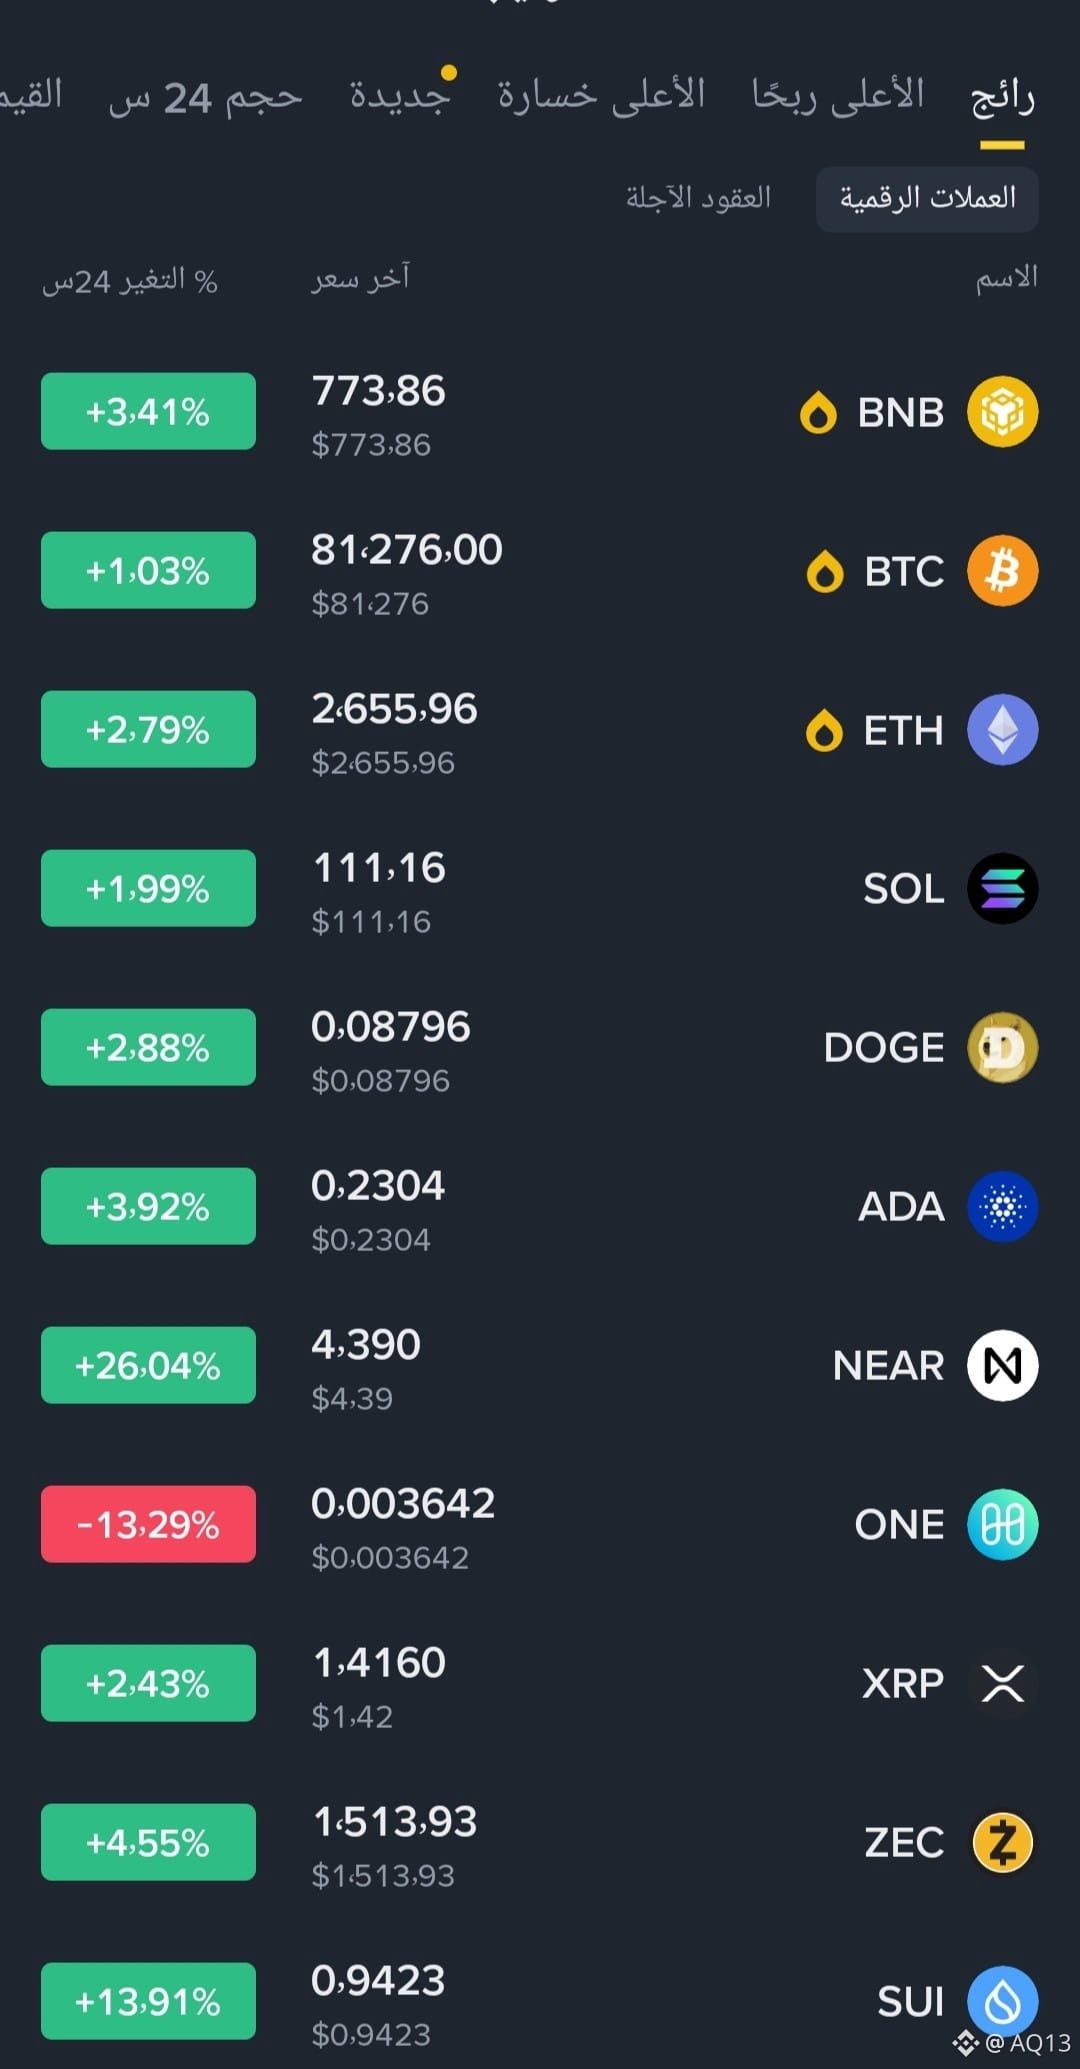Select the NEAR protocol logo
1080x2069 pixels.
click(1002, 1366)
